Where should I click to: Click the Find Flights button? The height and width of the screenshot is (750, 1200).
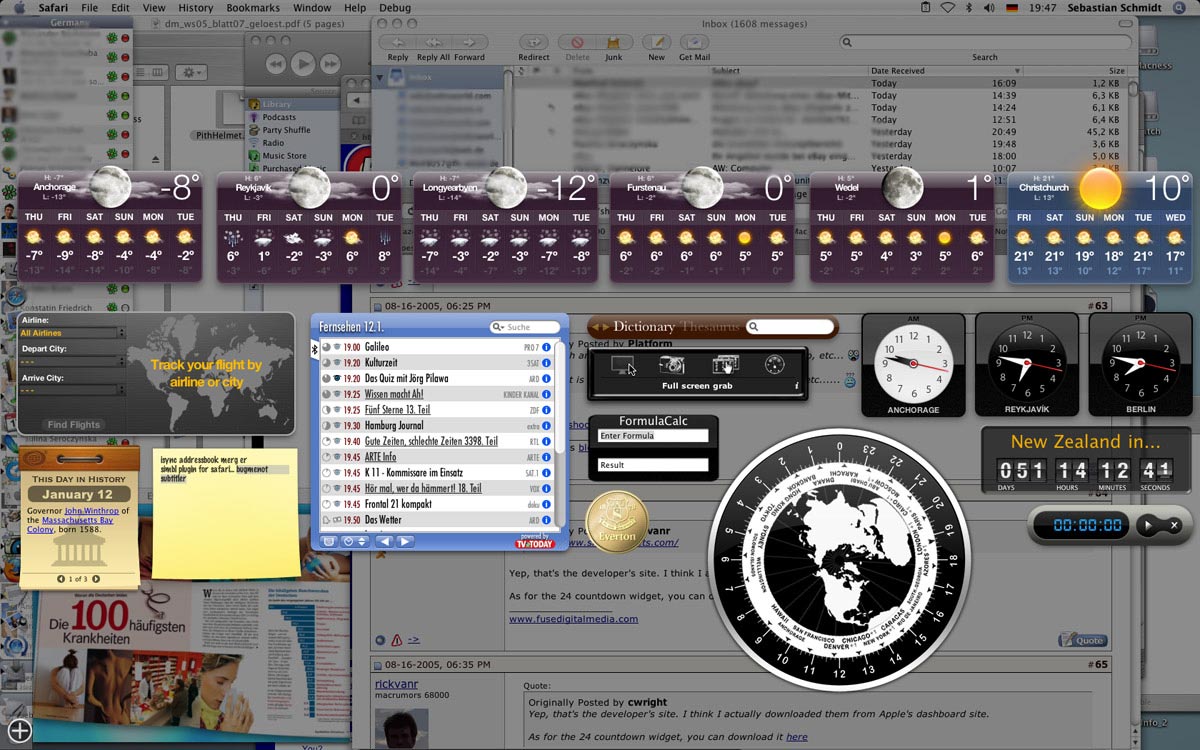click(x=73, y=425)
